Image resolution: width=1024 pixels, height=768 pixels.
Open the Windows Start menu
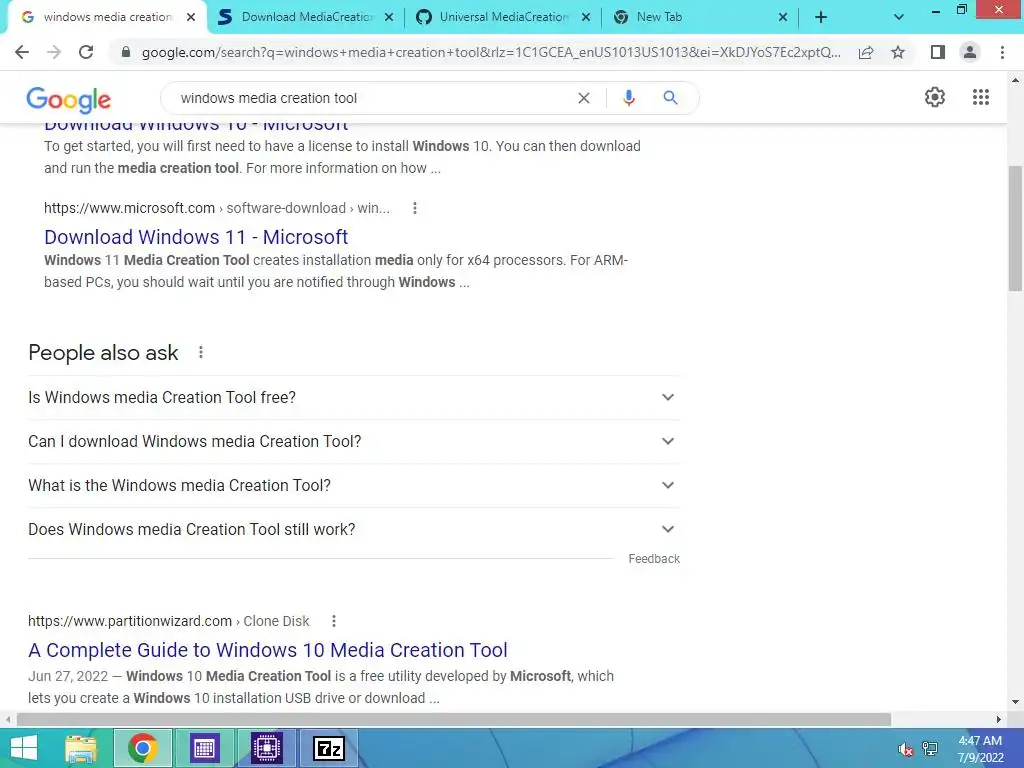point(24,748)
